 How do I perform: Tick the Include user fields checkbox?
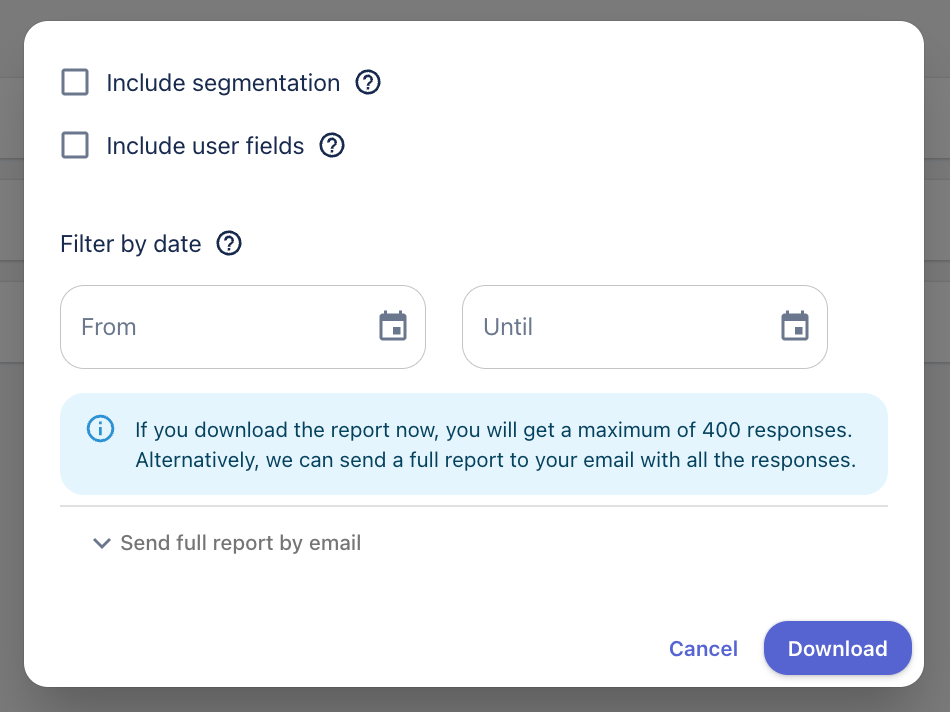tap(75, 145)
